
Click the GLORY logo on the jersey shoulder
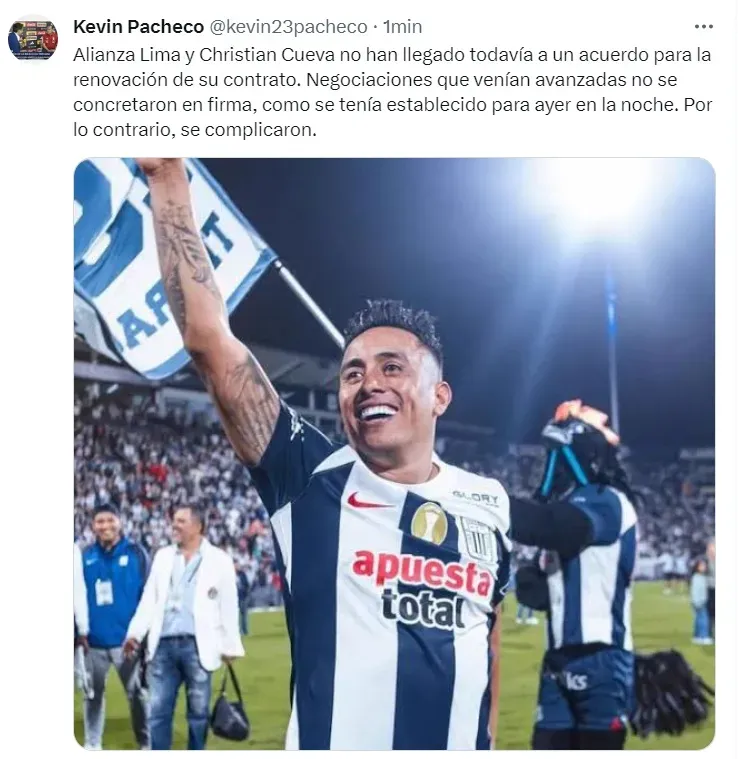click(476, 497)
